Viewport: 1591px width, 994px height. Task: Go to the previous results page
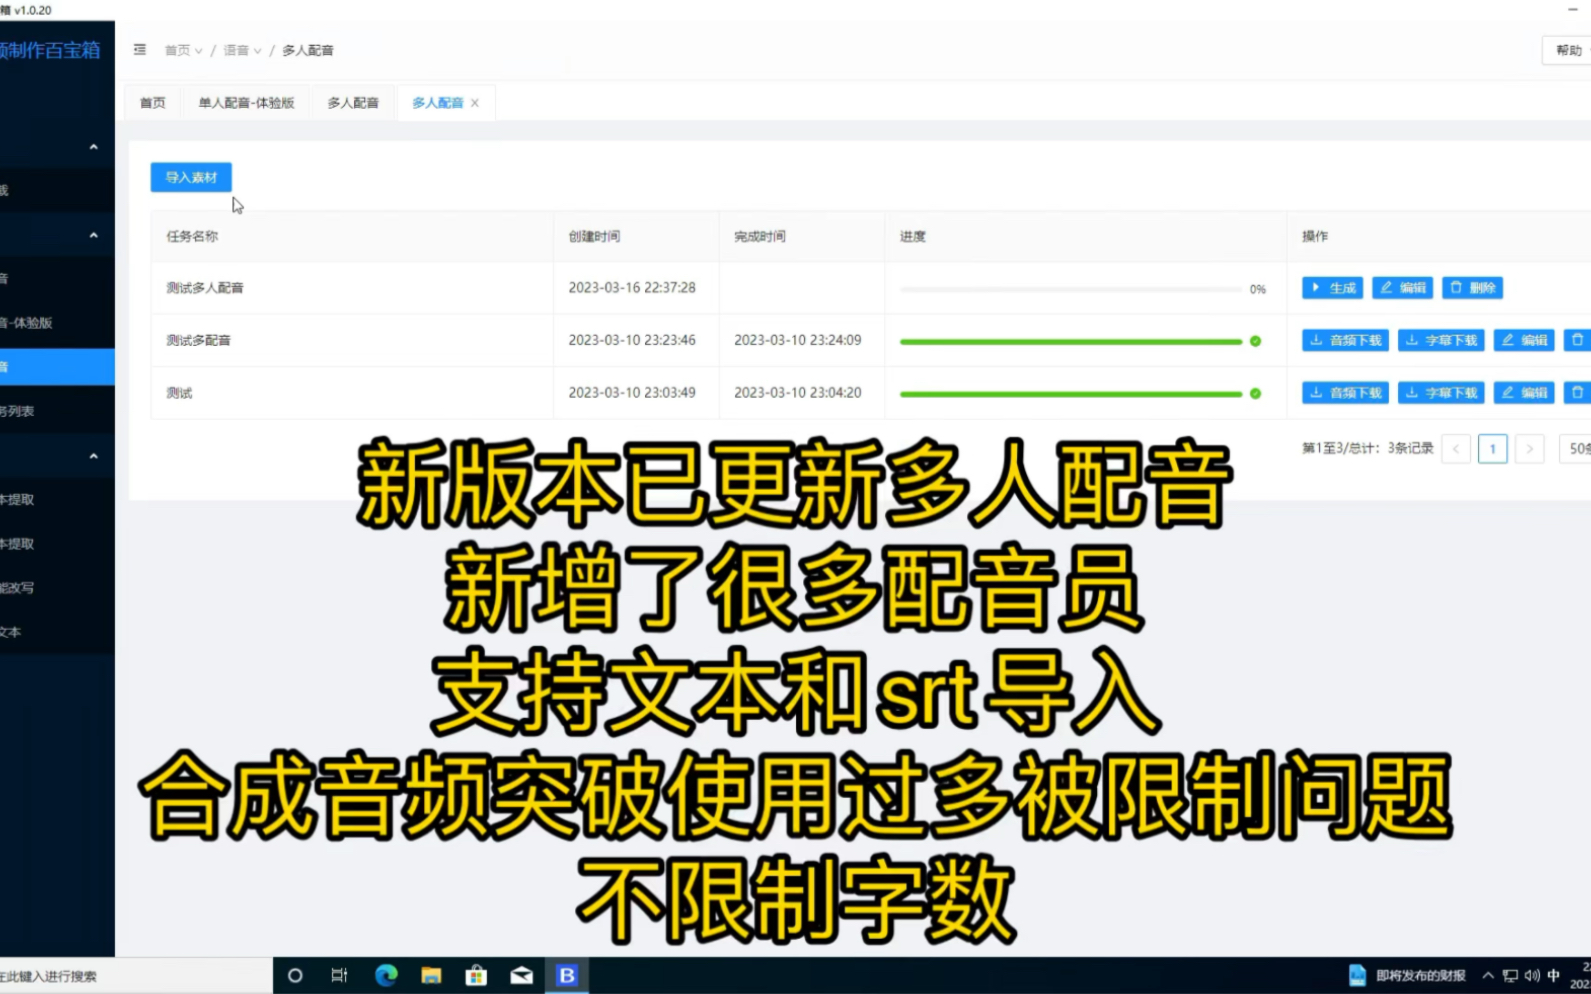(x=1456, y=449)
